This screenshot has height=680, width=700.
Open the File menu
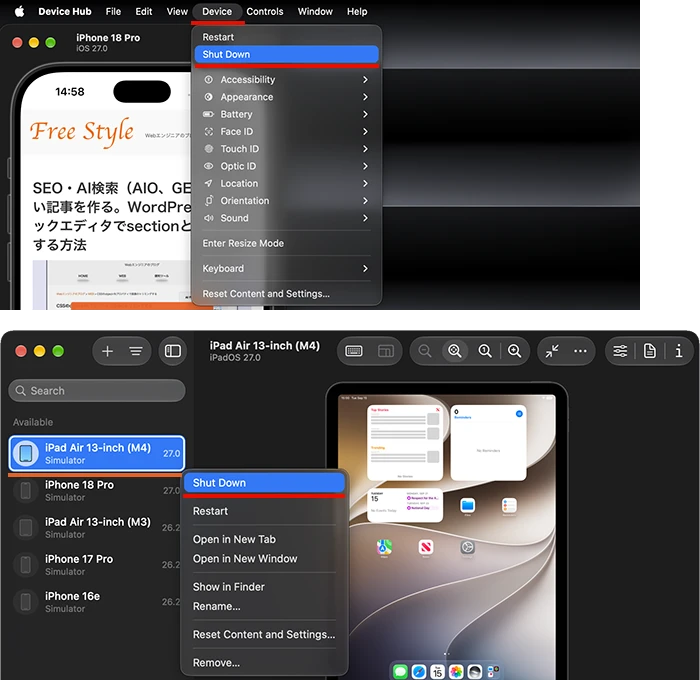point(113,12)
